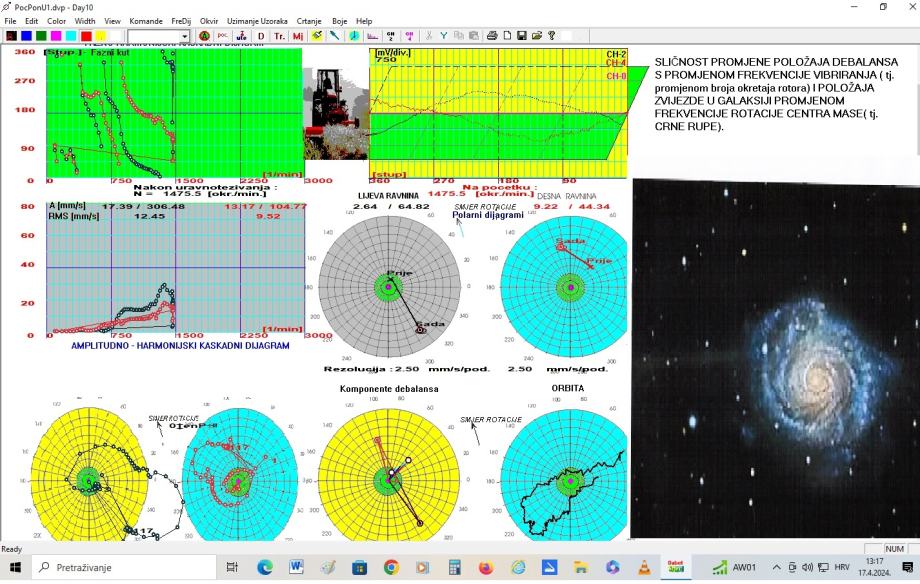Pick the cyan color swatch

point(71,36)
